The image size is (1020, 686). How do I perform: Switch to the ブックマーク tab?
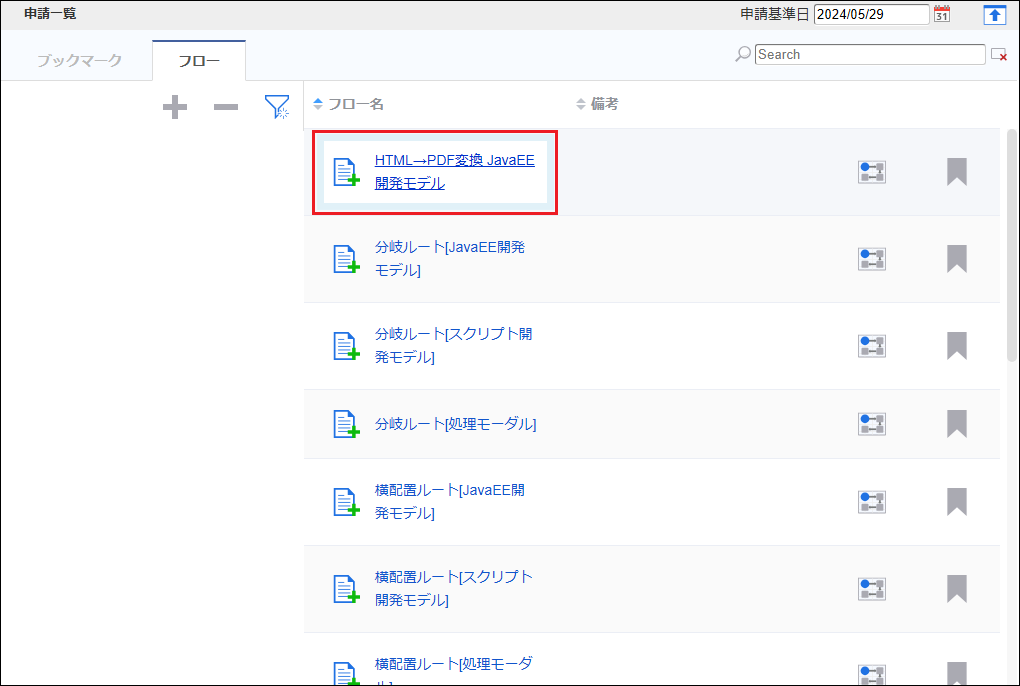pyautogui.click(x=79, y=60)
